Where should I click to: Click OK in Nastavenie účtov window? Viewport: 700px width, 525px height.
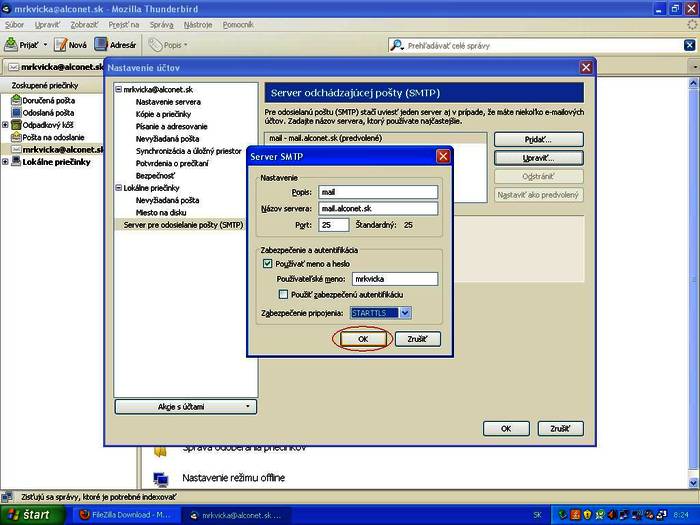(506, 429)
